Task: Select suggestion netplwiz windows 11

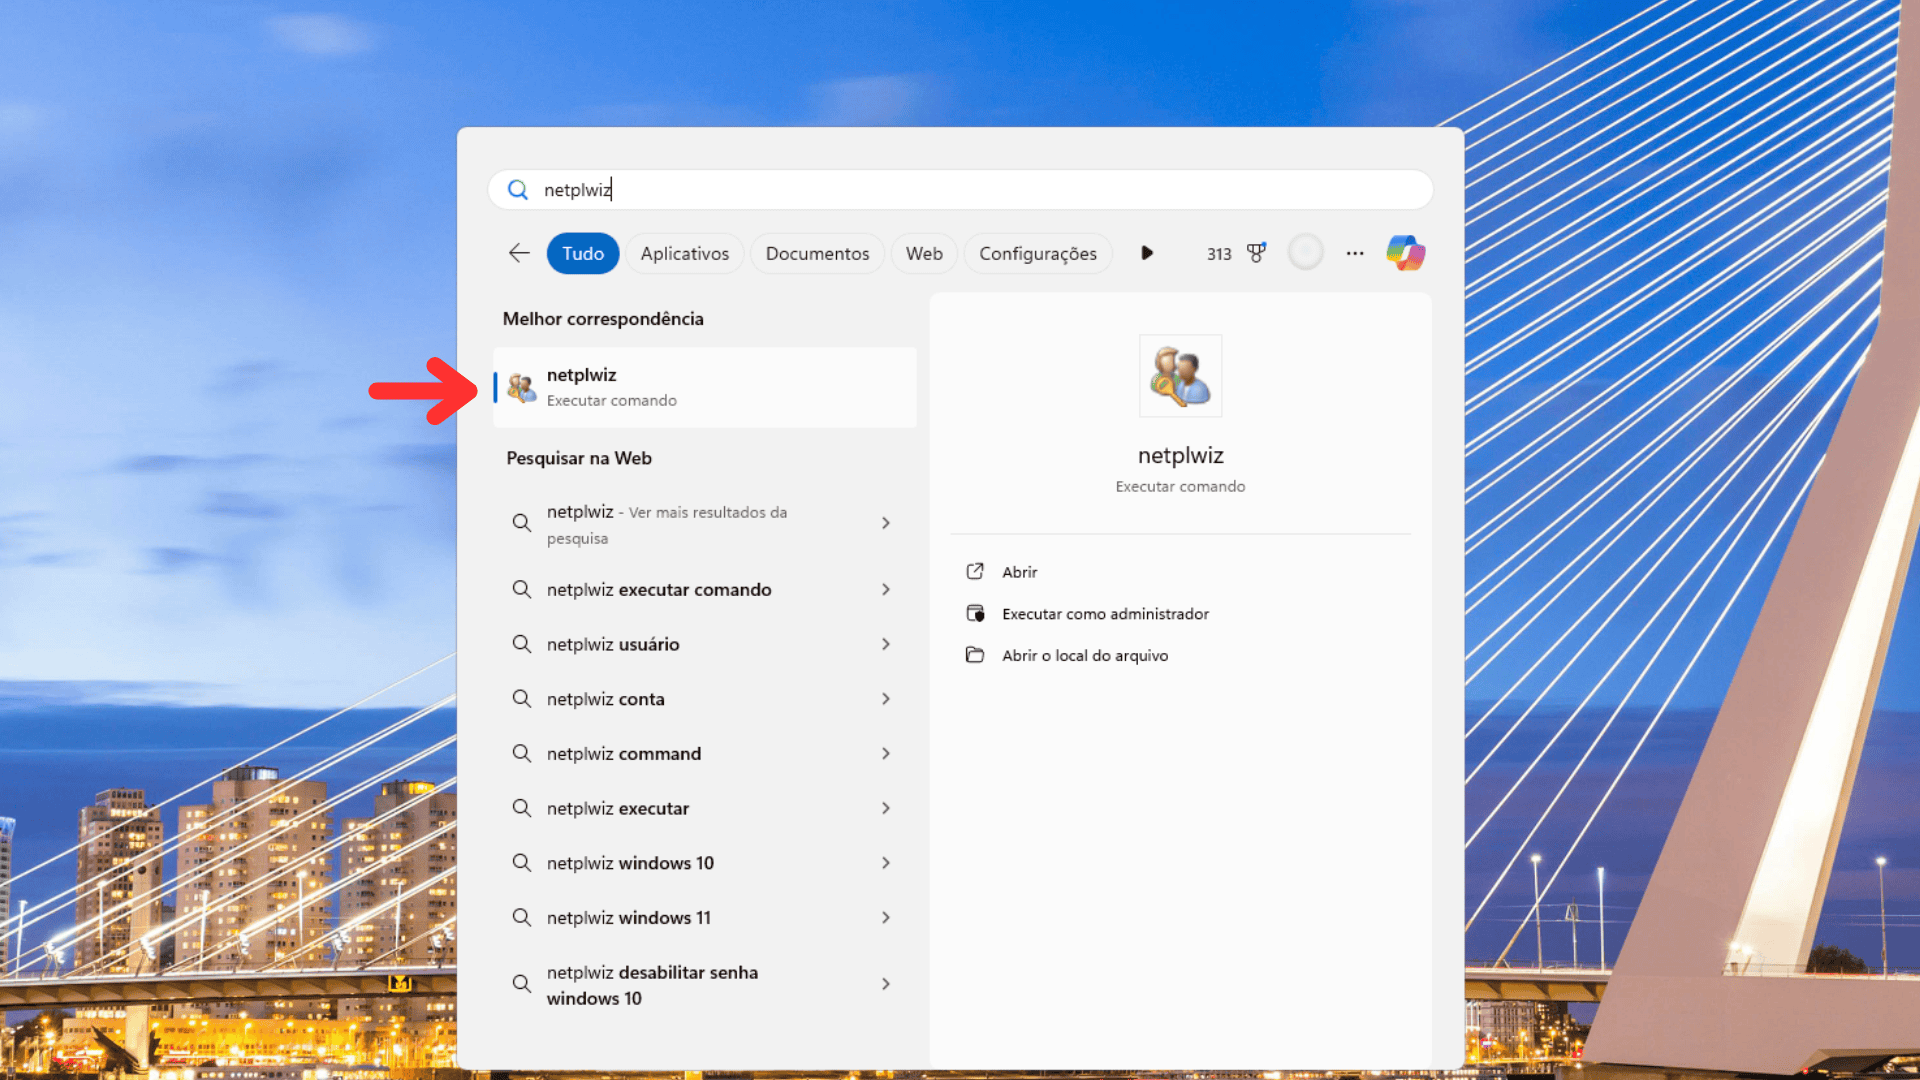Action: pyautogui.click(x=705, y=918)
